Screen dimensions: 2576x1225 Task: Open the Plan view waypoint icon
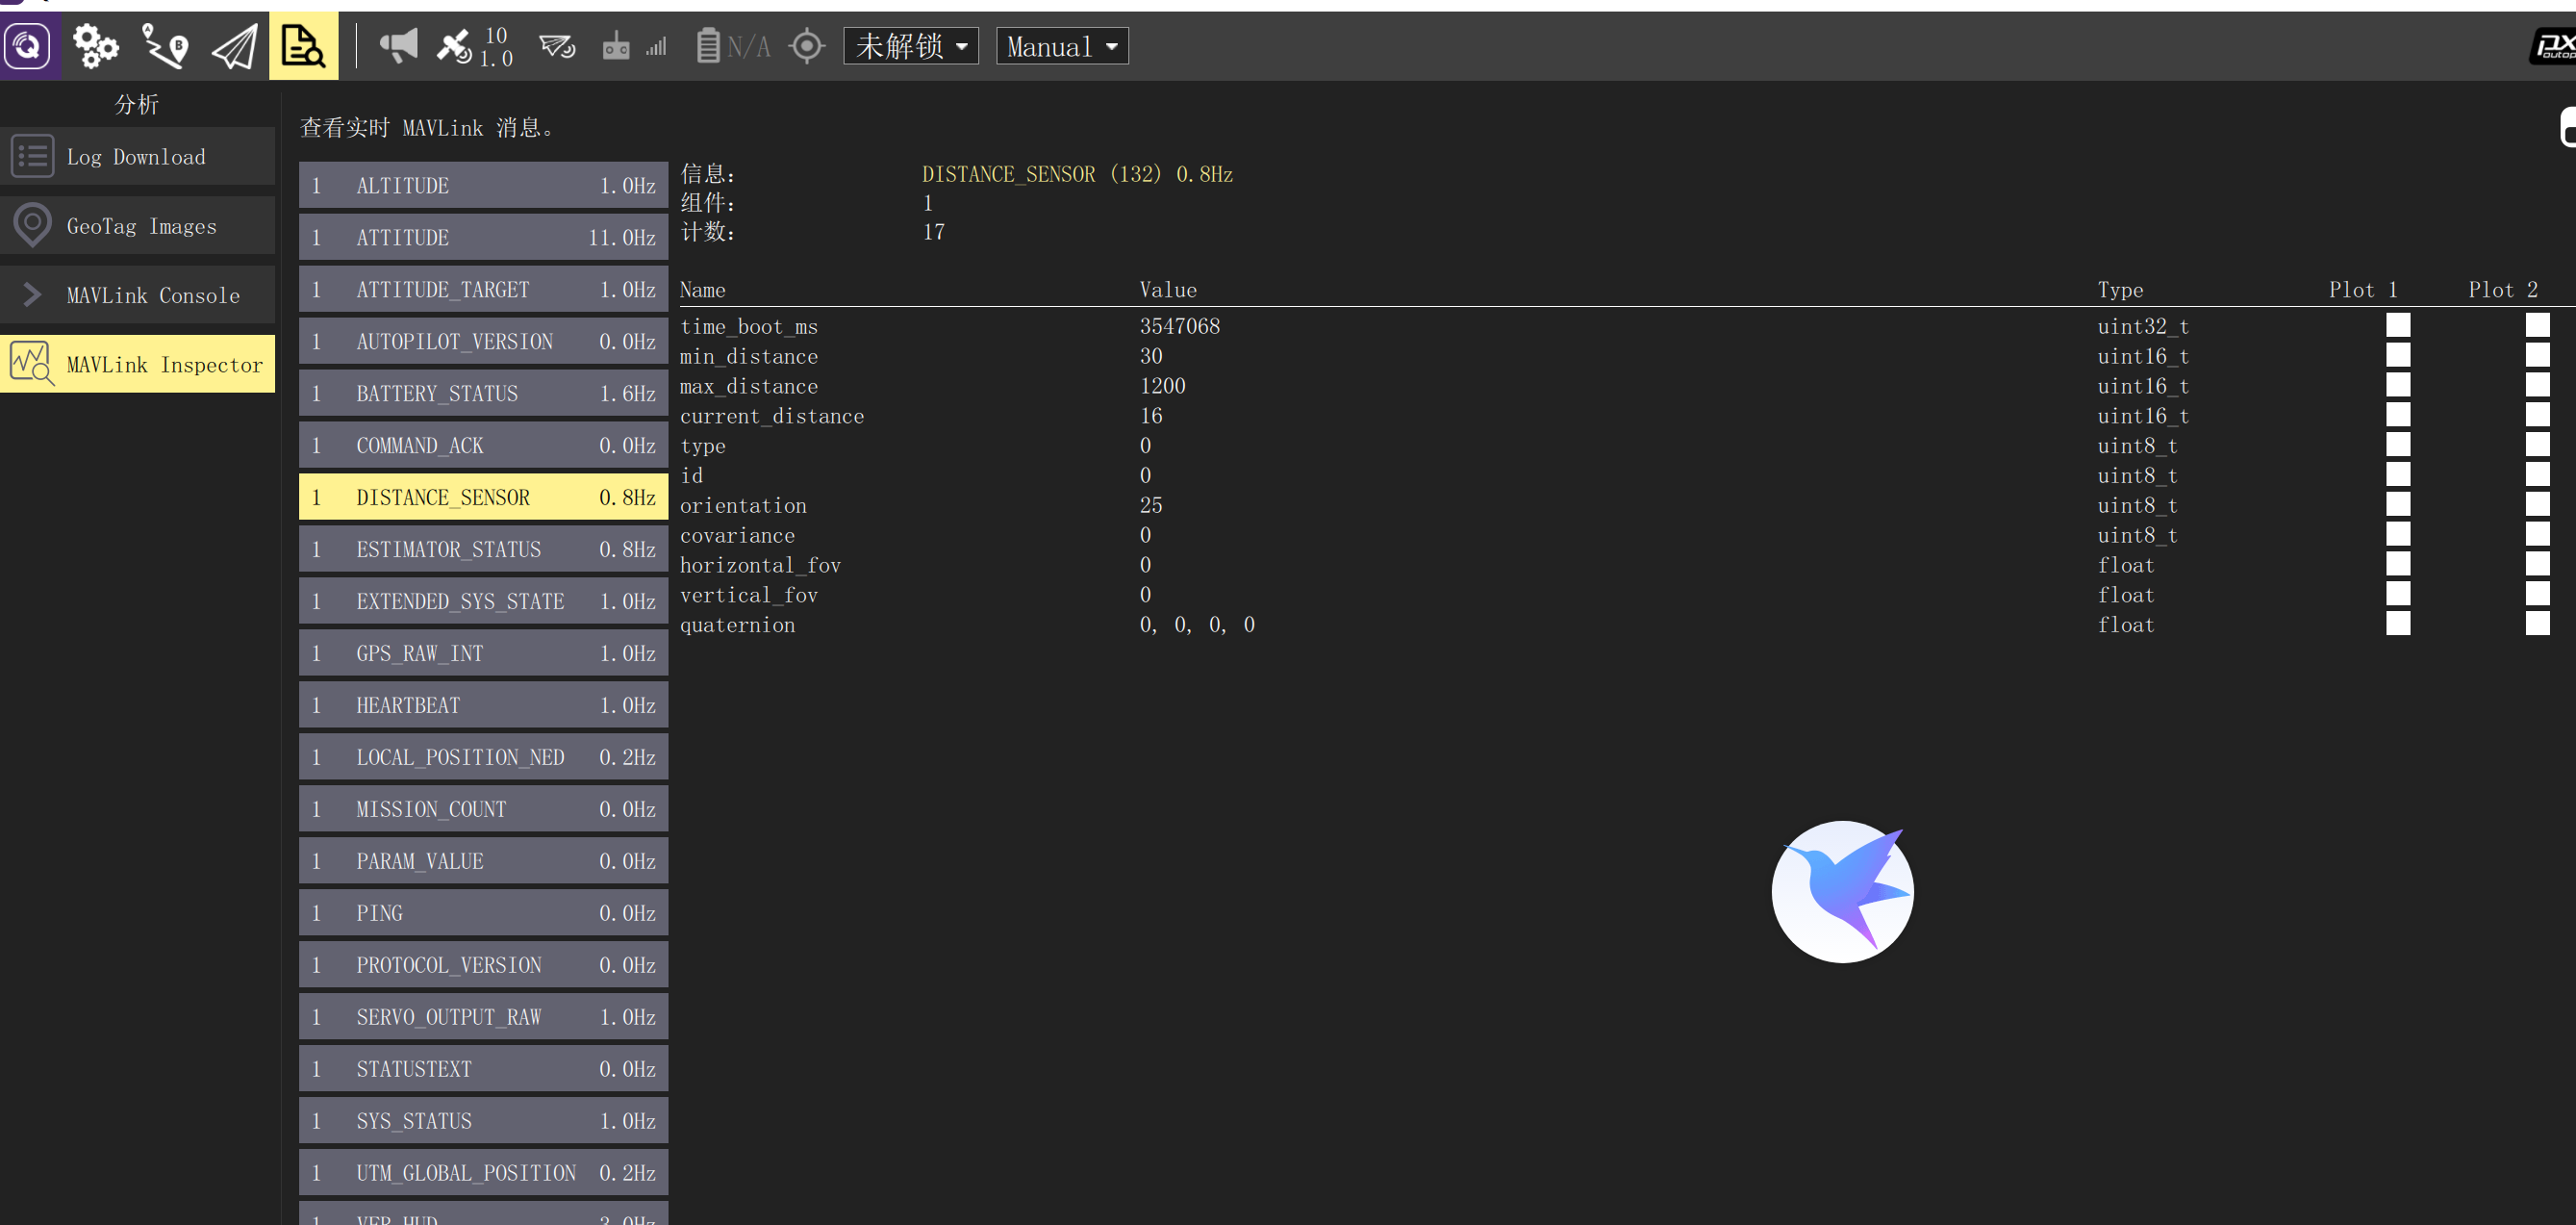click(164, 46)
